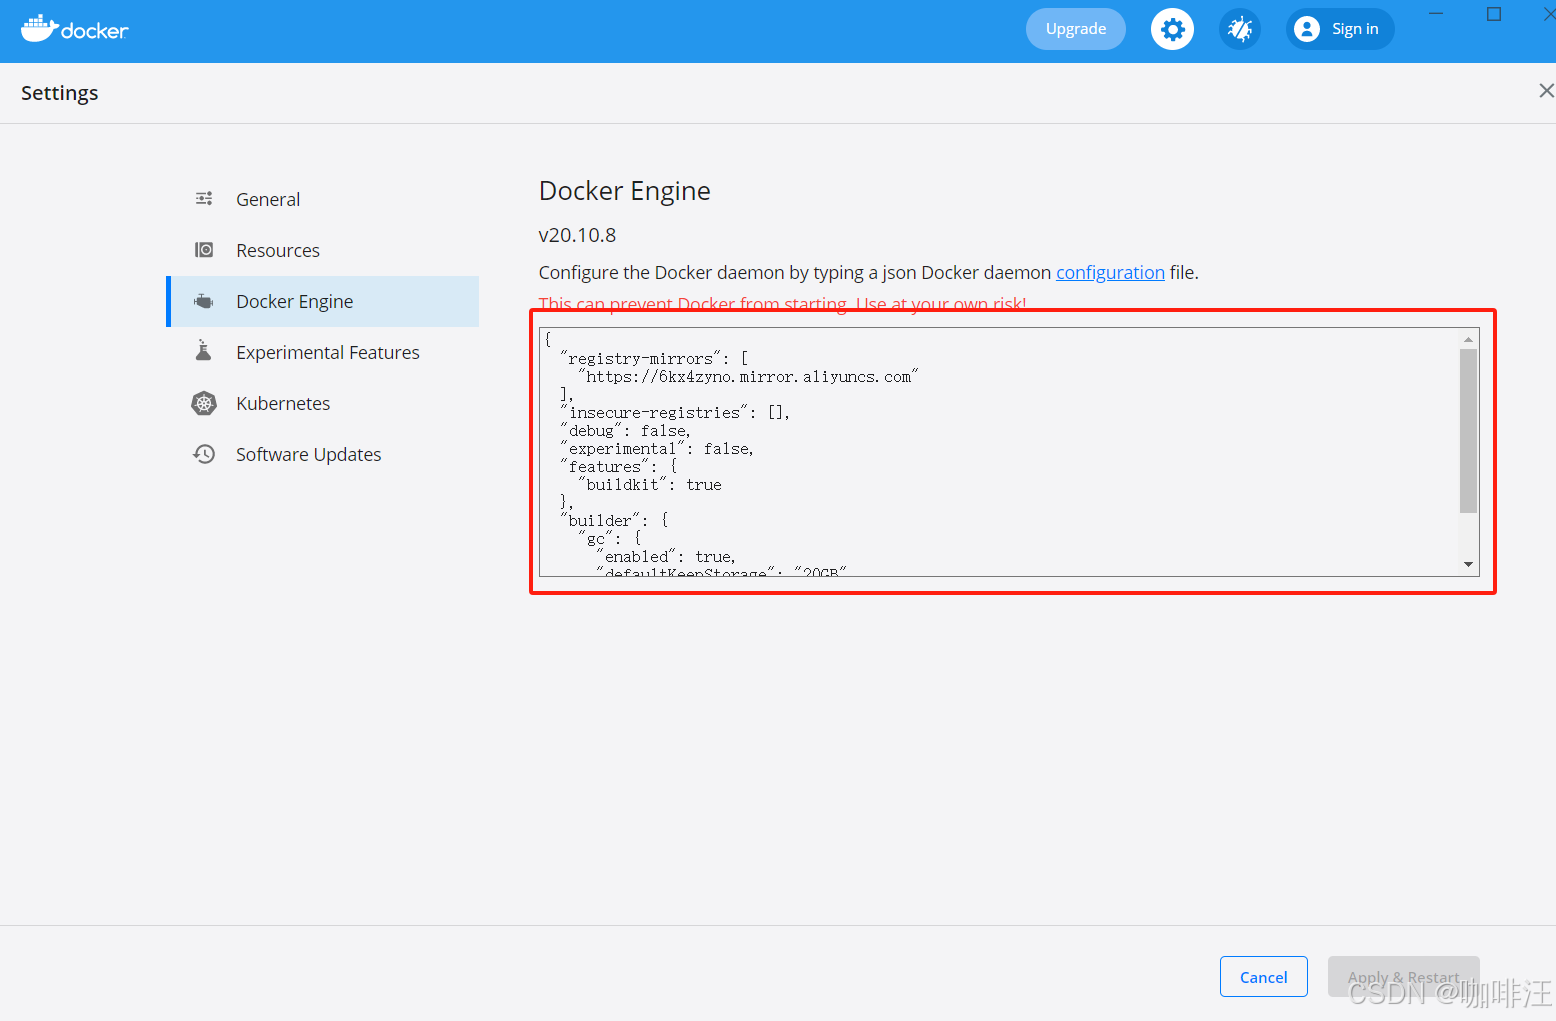
Task: Cancel the settings changes
Action: (1264, 977)
